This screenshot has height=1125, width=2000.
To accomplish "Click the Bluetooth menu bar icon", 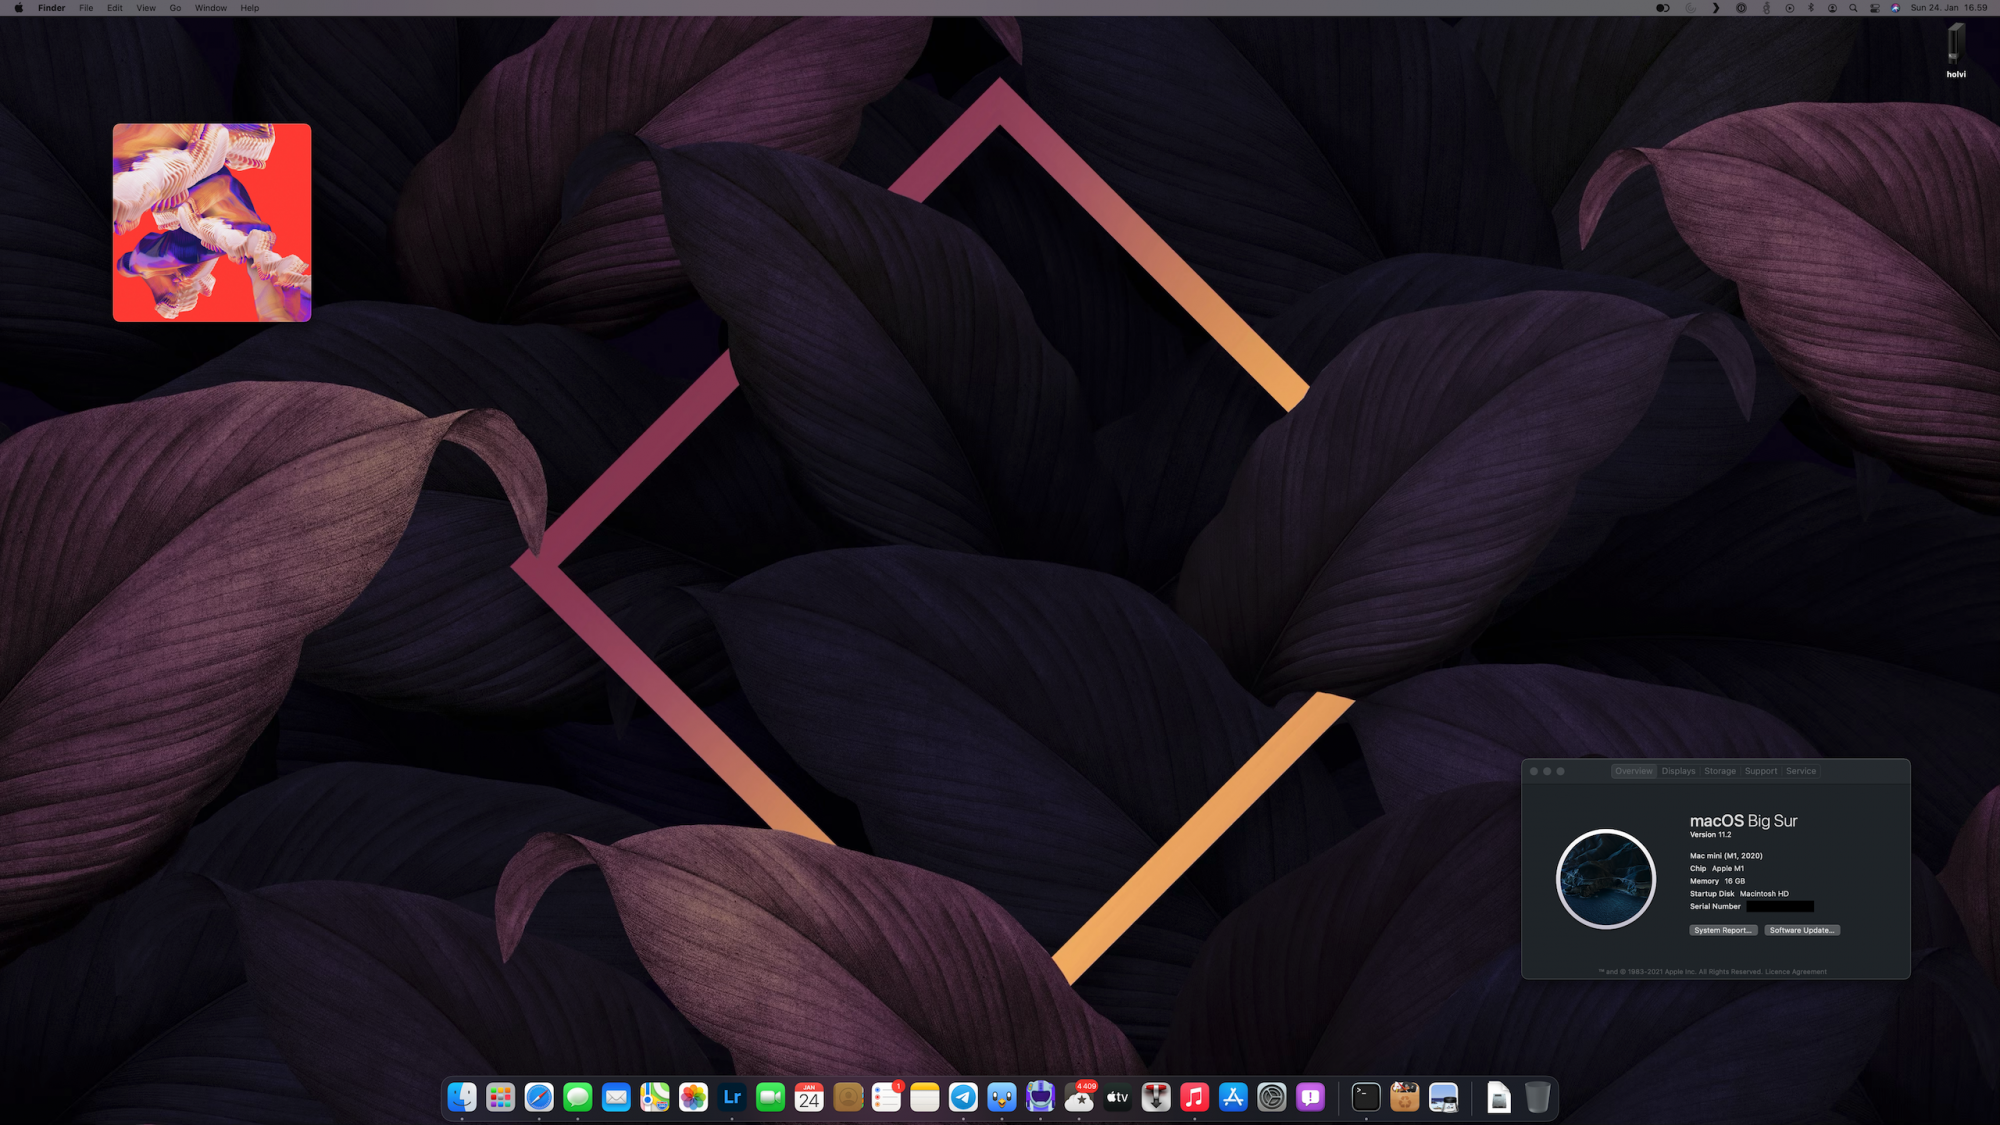I will pos(1811,8).
